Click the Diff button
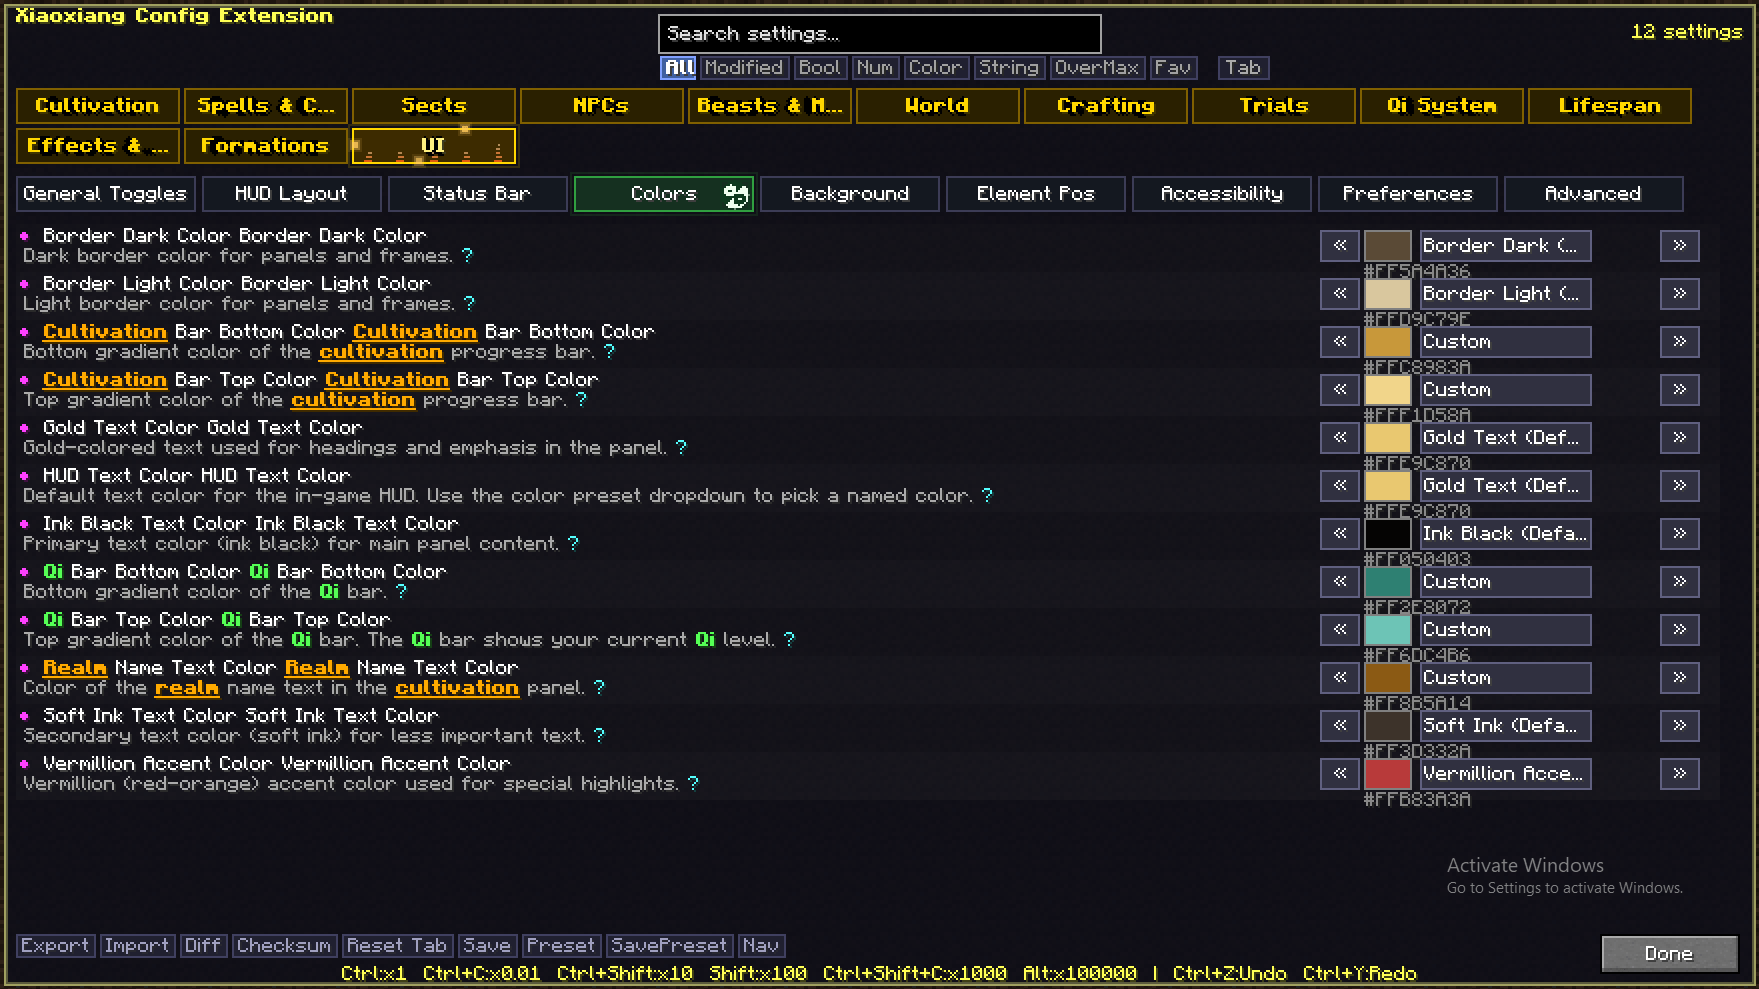The height and width of the screenshot is (989, 1759). pyautogui.click(x=203, y=946)
